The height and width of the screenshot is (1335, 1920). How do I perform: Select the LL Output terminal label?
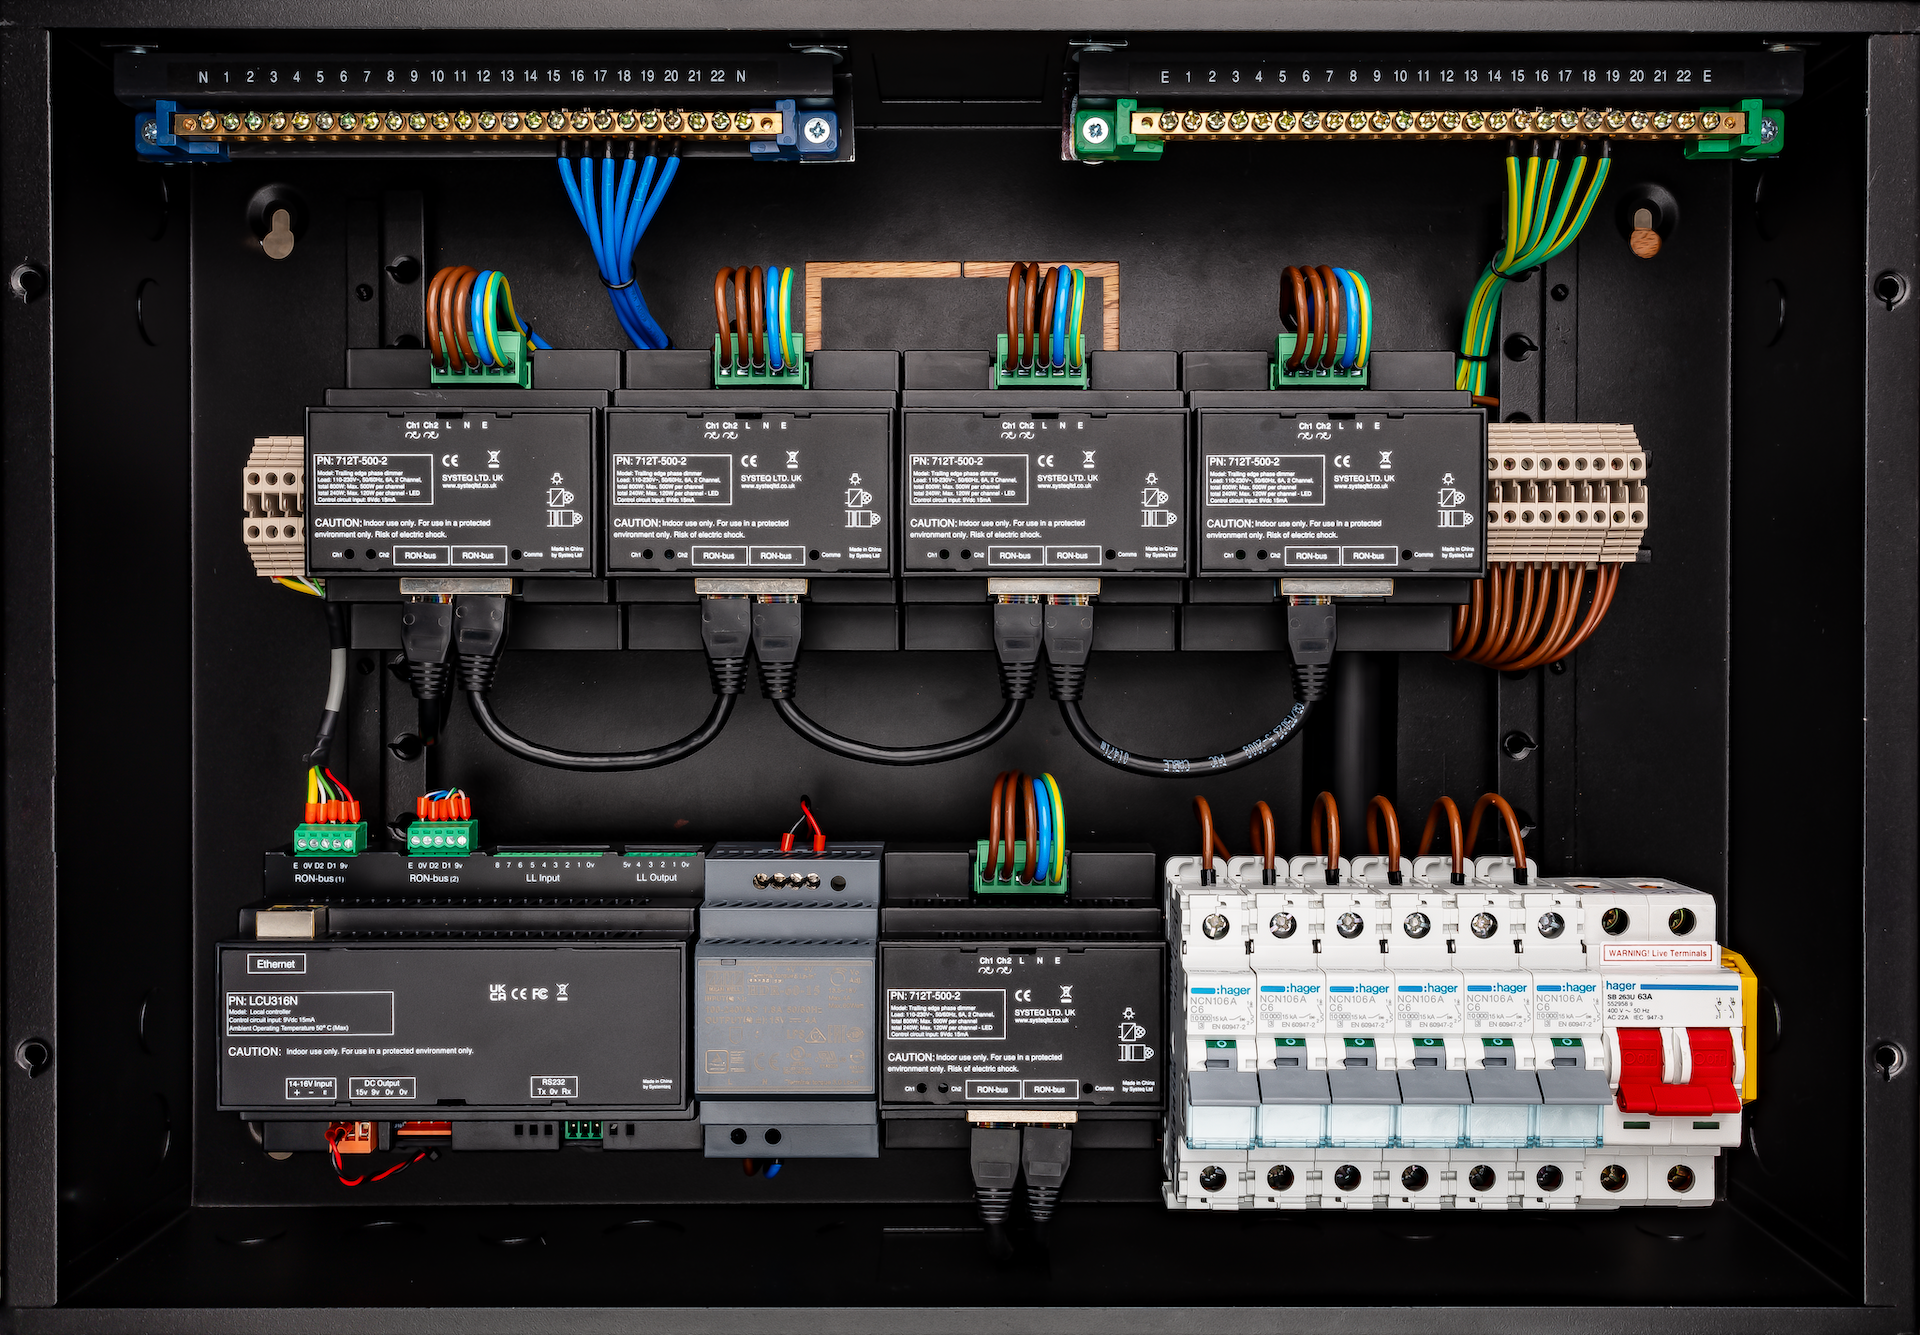[x=656, y=878]
